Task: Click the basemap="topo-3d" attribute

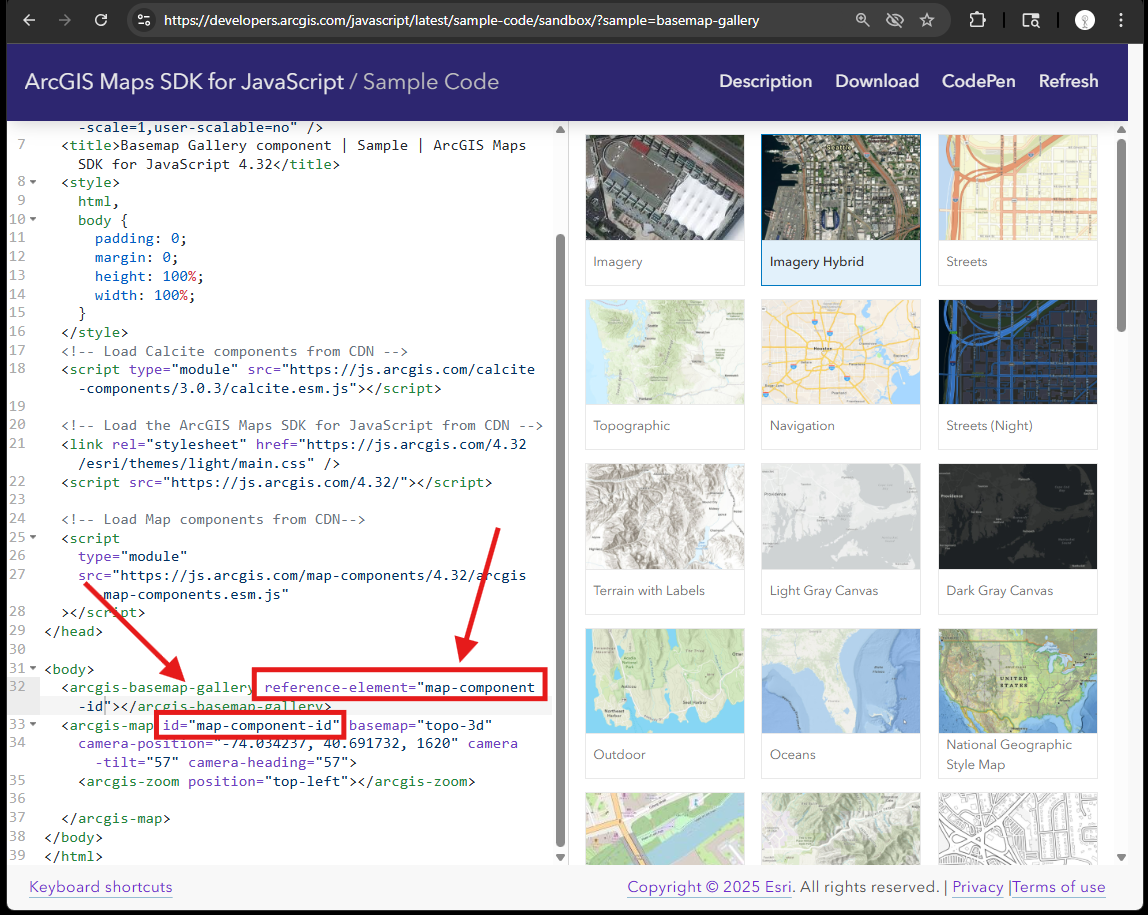Action: (x=421, y=725)
